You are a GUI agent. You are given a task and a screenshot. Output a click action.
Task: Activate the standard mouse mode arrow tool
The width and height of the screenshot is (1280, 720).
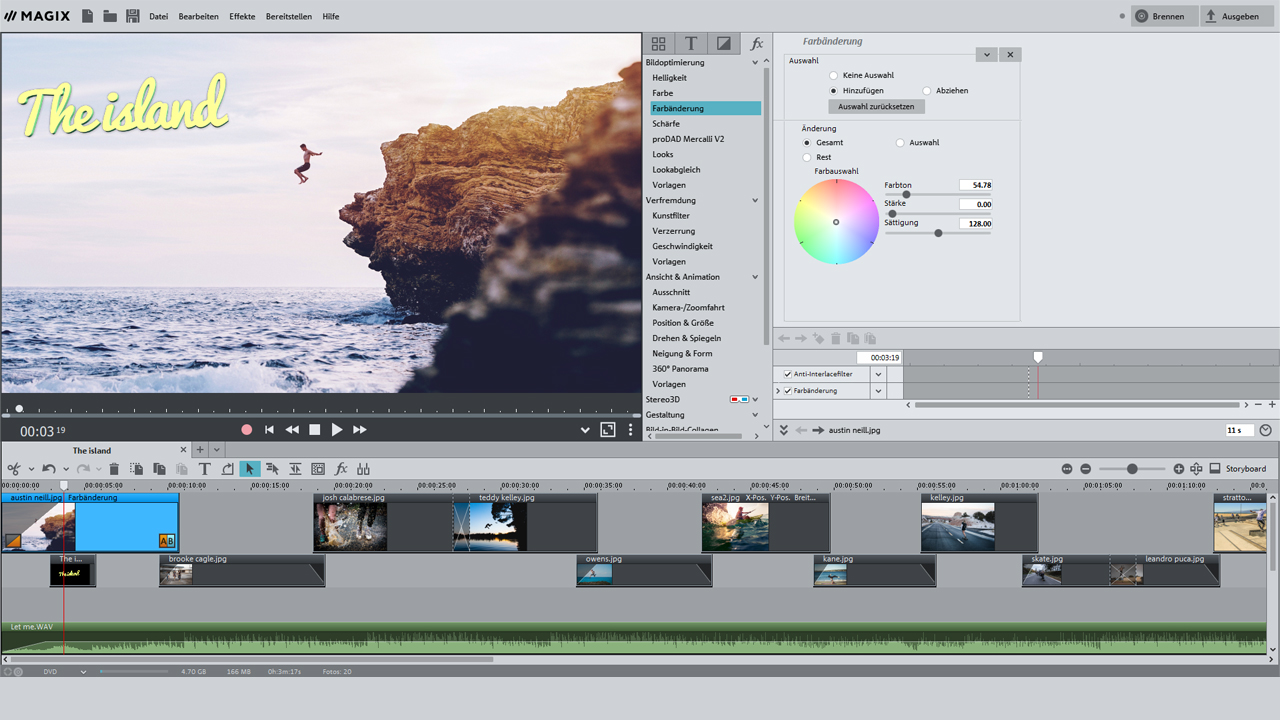coord(249,468)
